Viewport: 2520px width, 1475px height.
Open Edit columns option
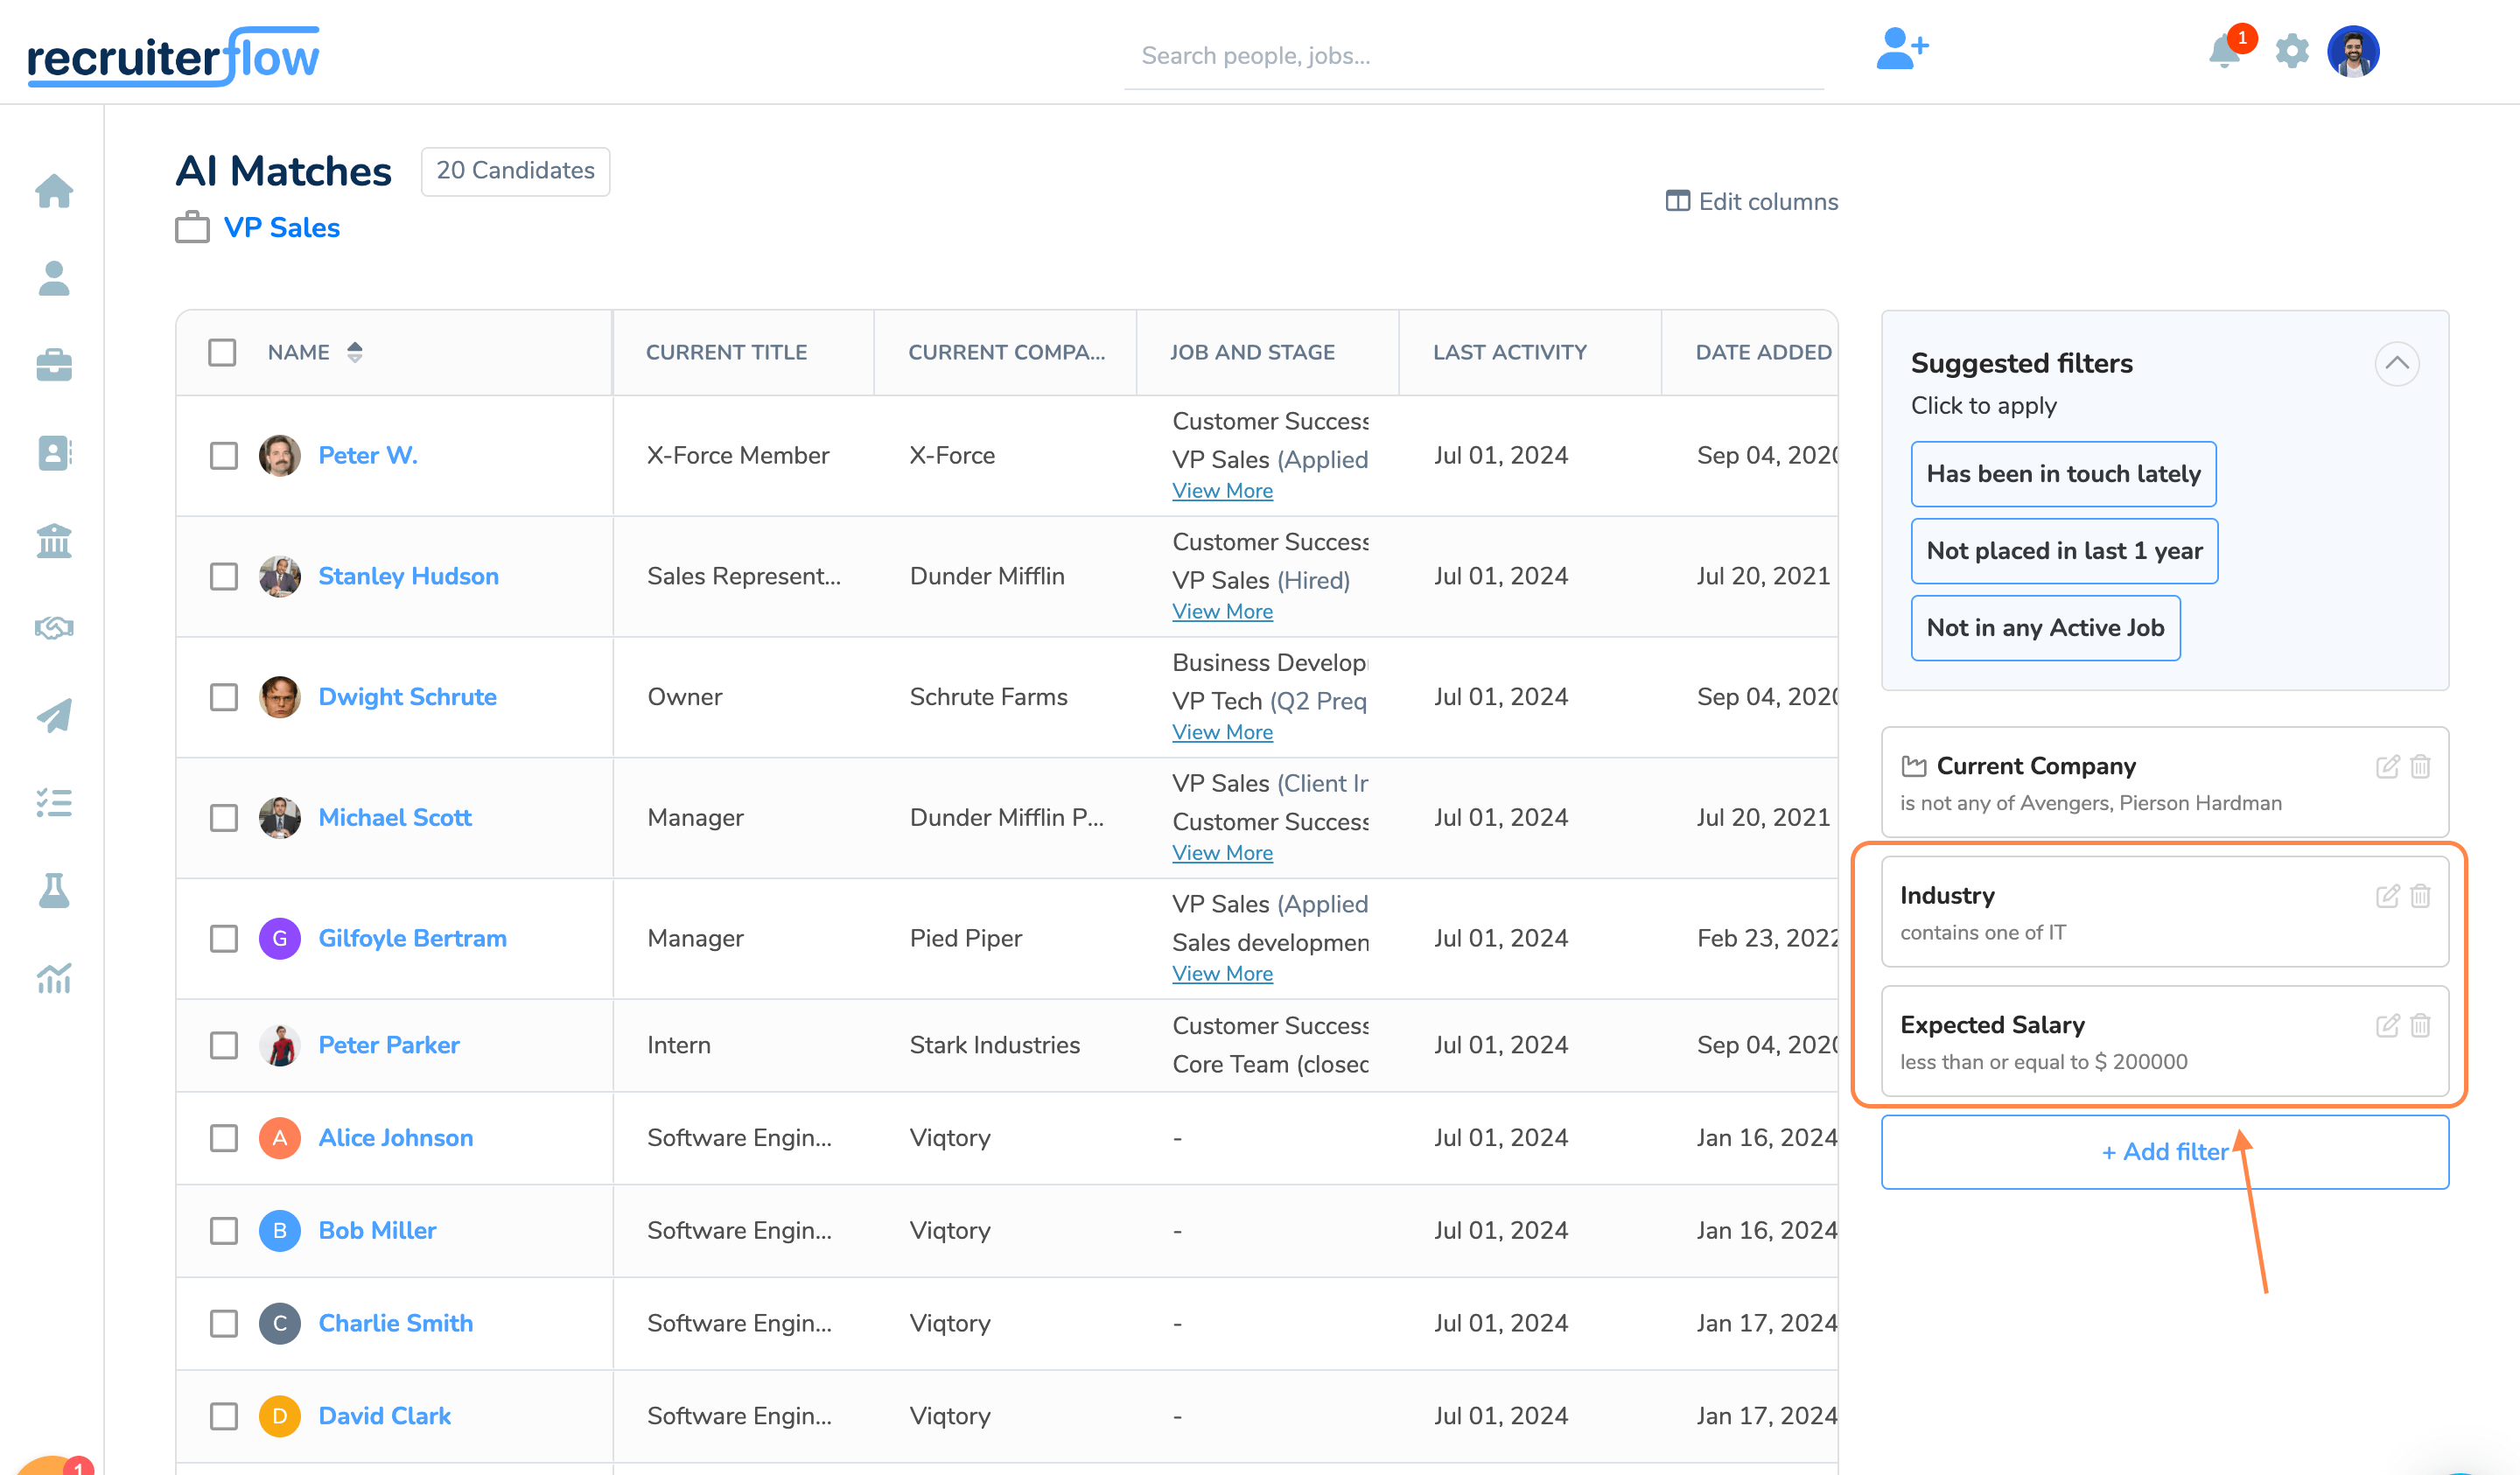coord(1751,201)
